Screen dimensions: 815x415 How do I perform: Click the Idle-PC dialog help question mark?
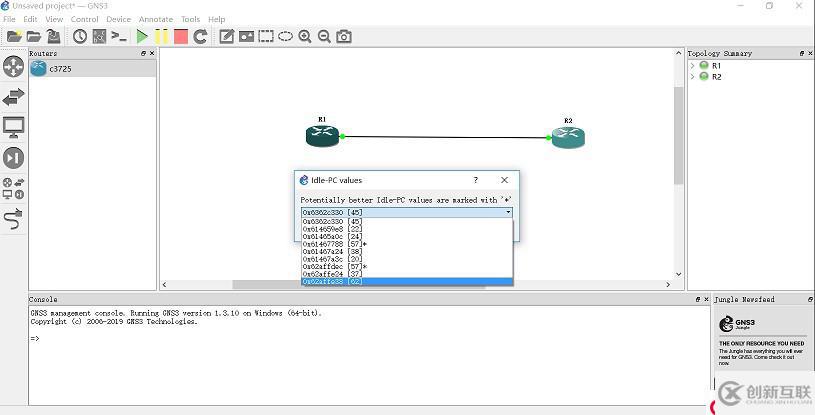click(476, 180)
